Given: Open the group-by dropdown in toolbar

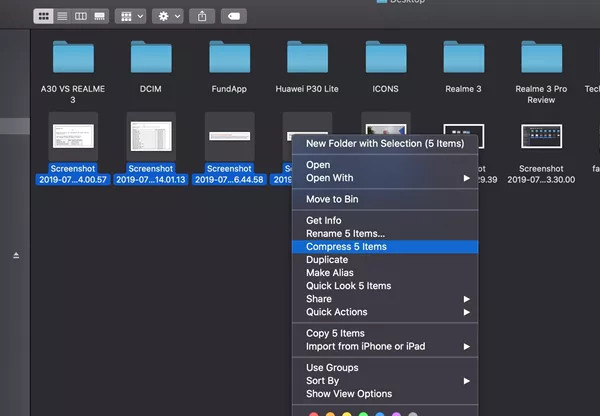Looking at the screenshot, I should tap(130, 16).
